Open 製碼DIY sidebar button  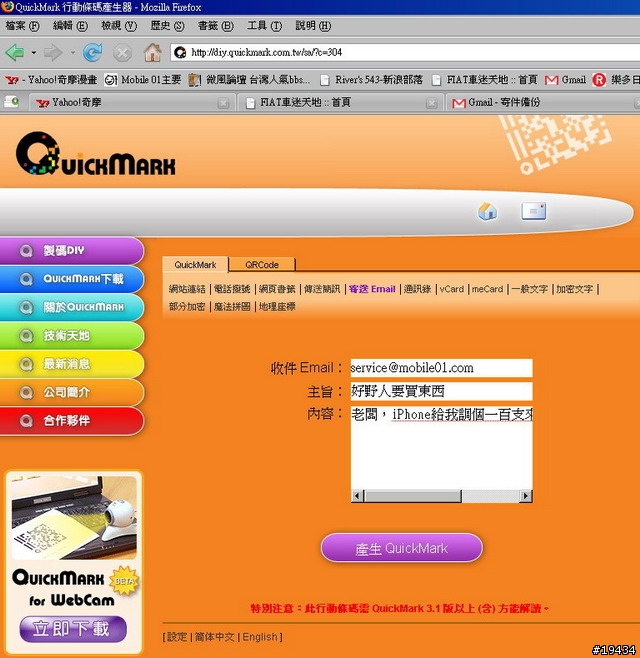point(72,251)
